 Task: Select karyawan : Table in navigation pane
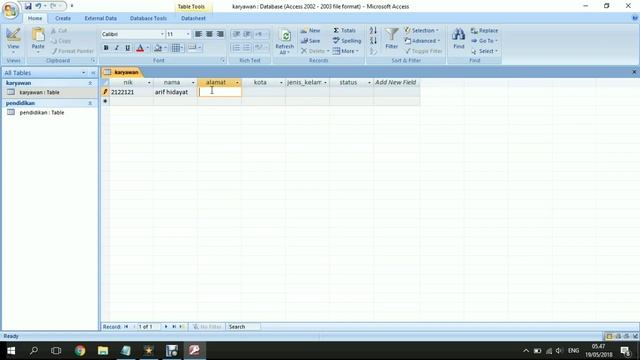(x=40, y=92)
